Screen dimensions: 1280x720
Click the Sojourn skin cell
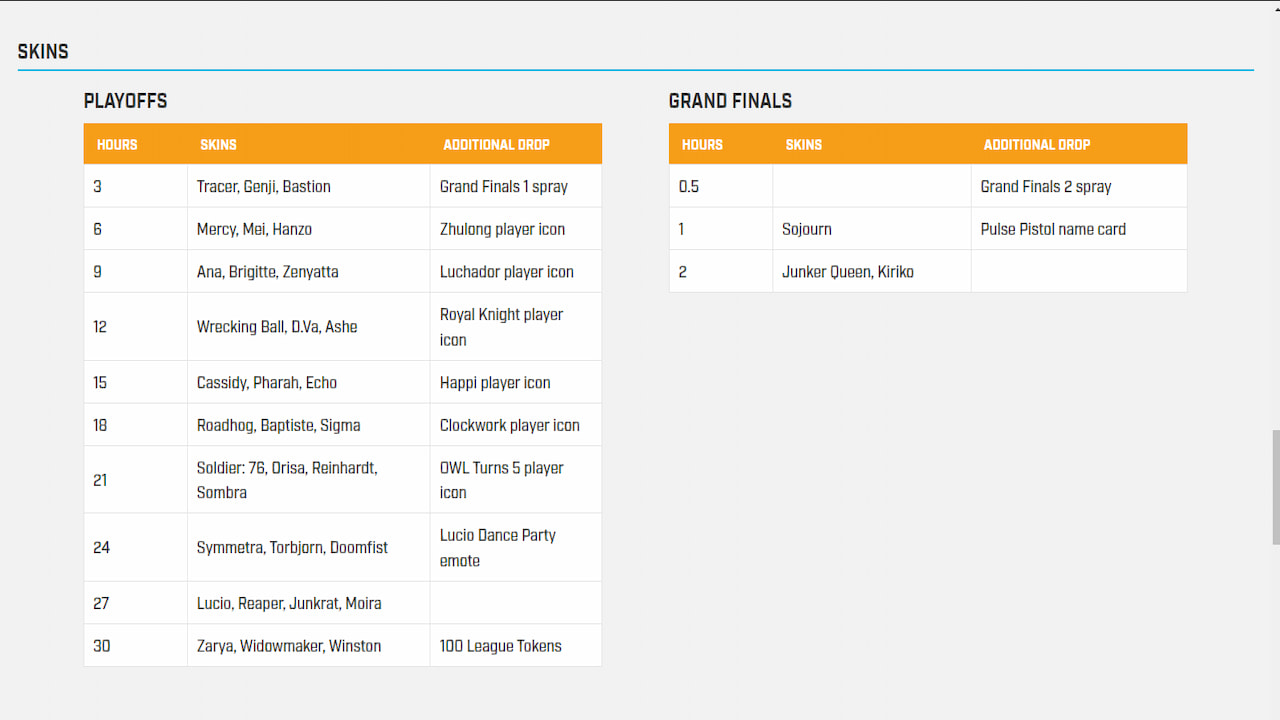pyautogui.click(x=807, y=229)
